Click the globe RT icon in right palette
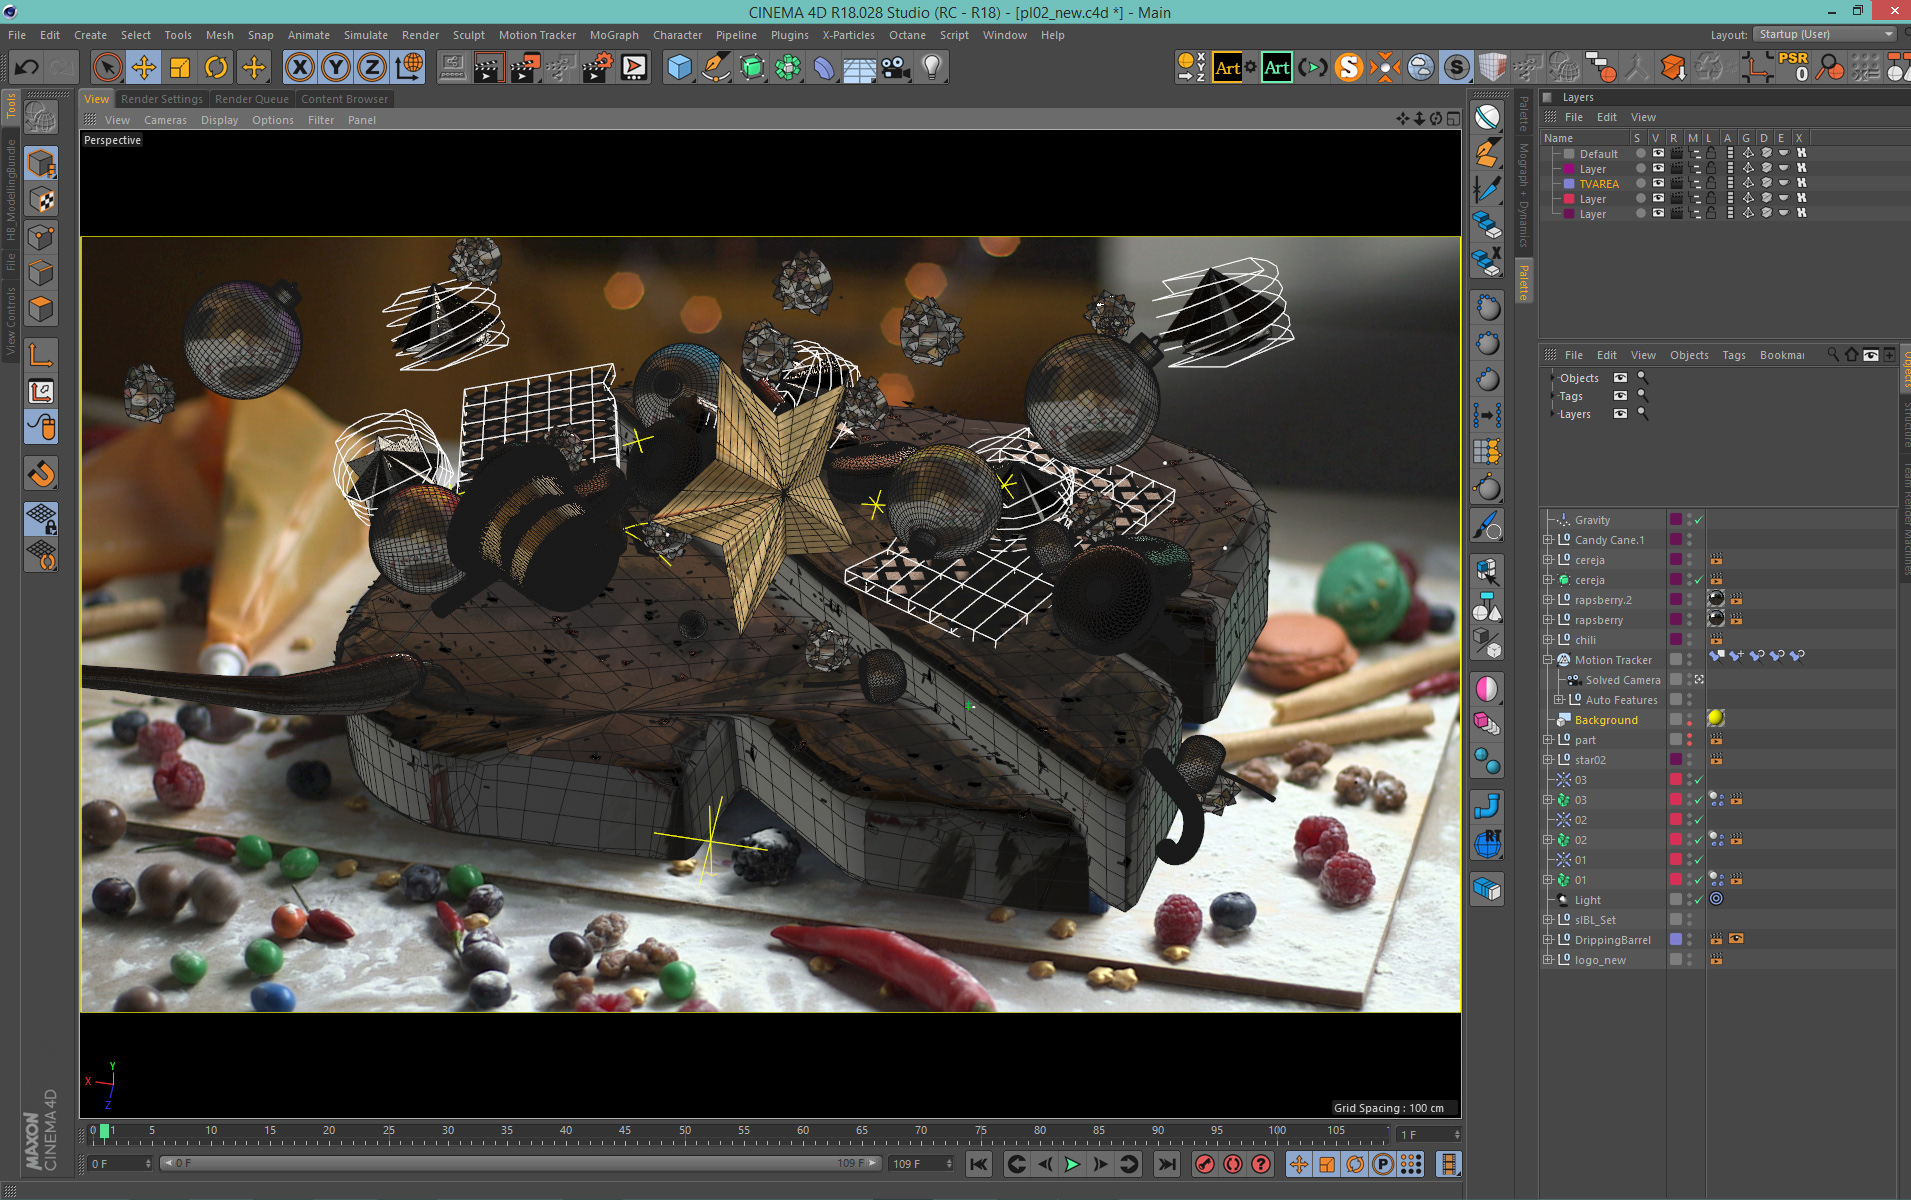This screenshot has width=1911, height=1200. point(1487,843)
